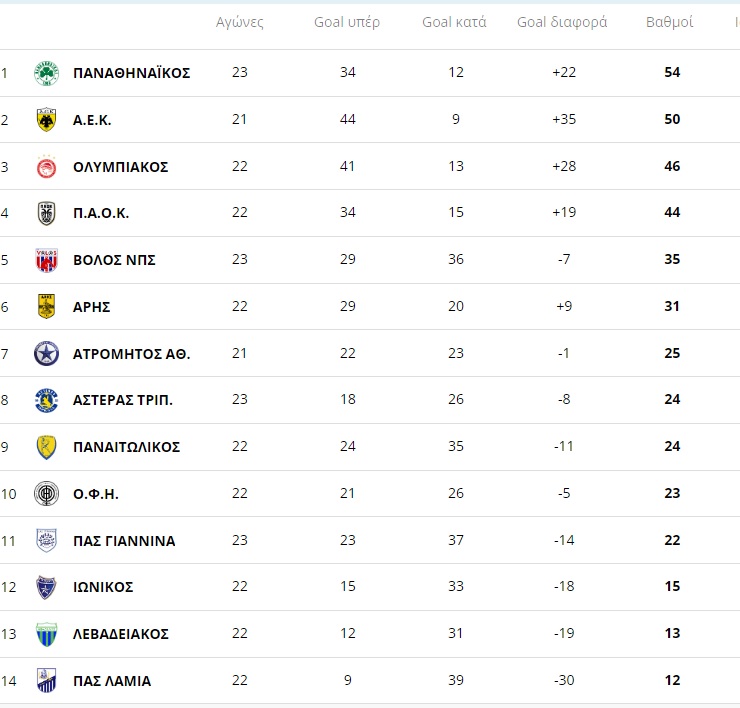Open the ΙΩΝΙΚΟΣ team name link
Viewport: 740px width, 708px height.
tap(103, 587)
